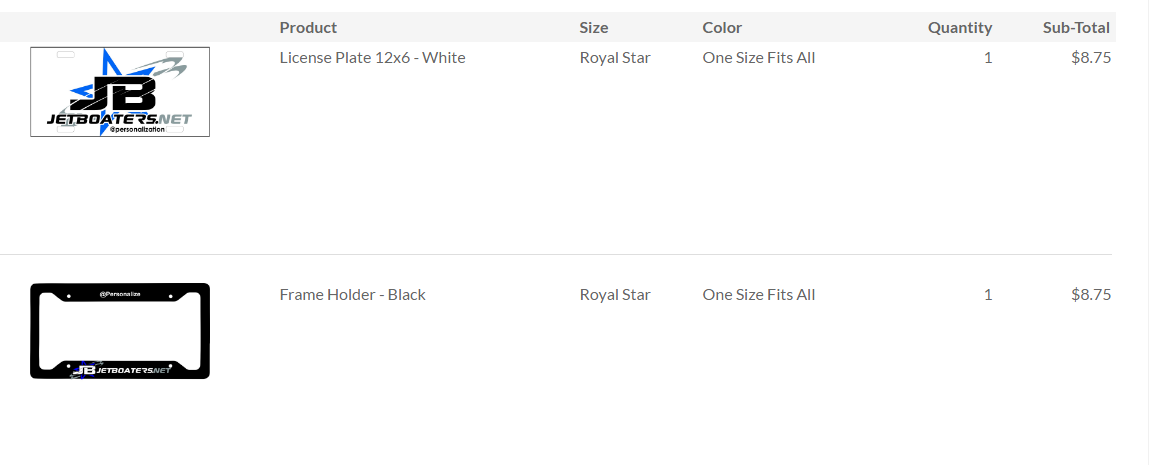Click $8.75 sub-total of License Plate
This screenshot has width=1149, height=465.
[1090, 58]
